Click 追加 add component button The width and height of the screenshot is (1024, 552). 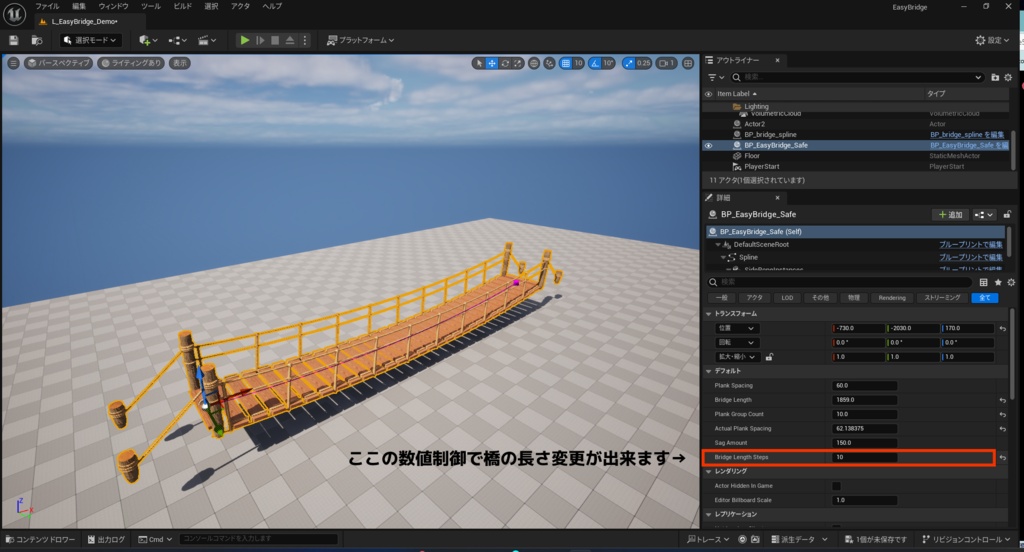click(x=950, y=215)
